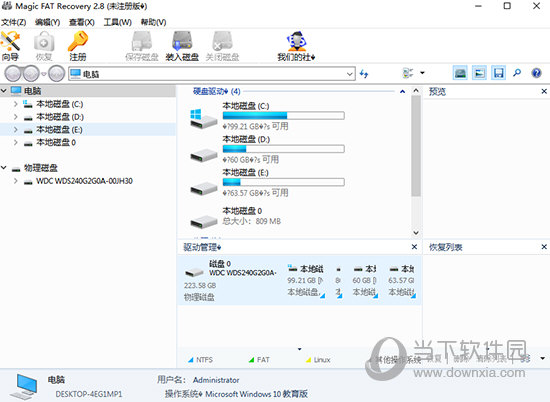Click the Linux legend label

[322, 360]
